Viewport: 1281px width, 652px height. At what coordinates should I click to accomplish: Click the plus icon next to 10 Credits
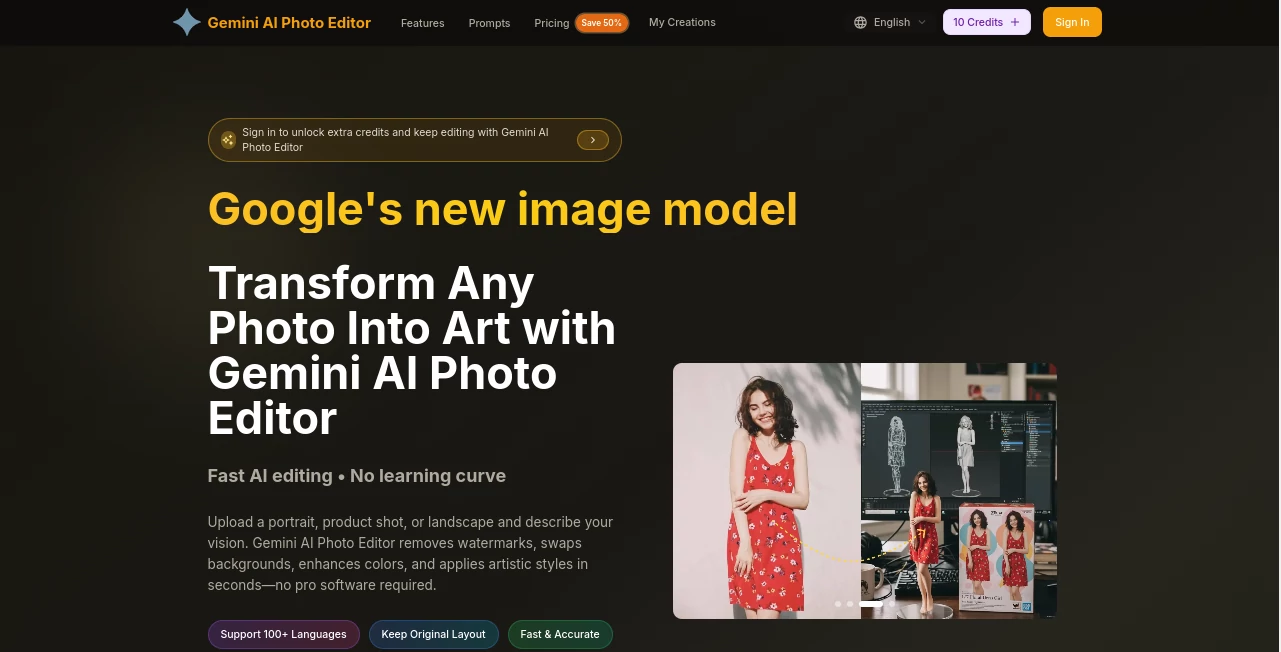1014,21
